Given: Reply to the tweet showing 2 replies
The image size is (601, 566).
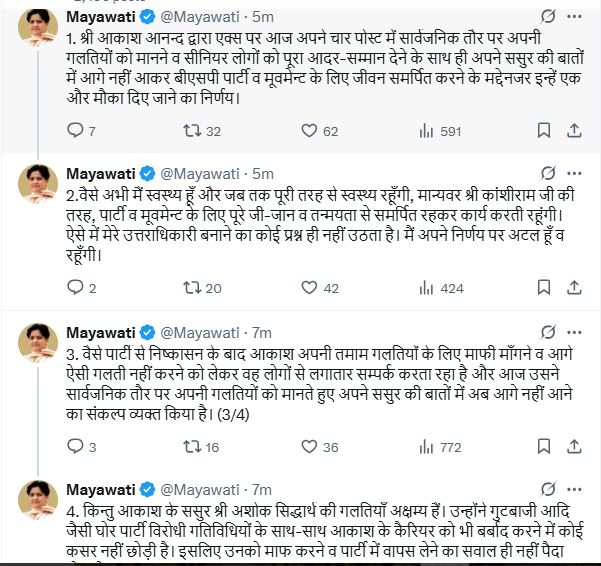Looking at the screenshot, I should [x=76, y=288].
